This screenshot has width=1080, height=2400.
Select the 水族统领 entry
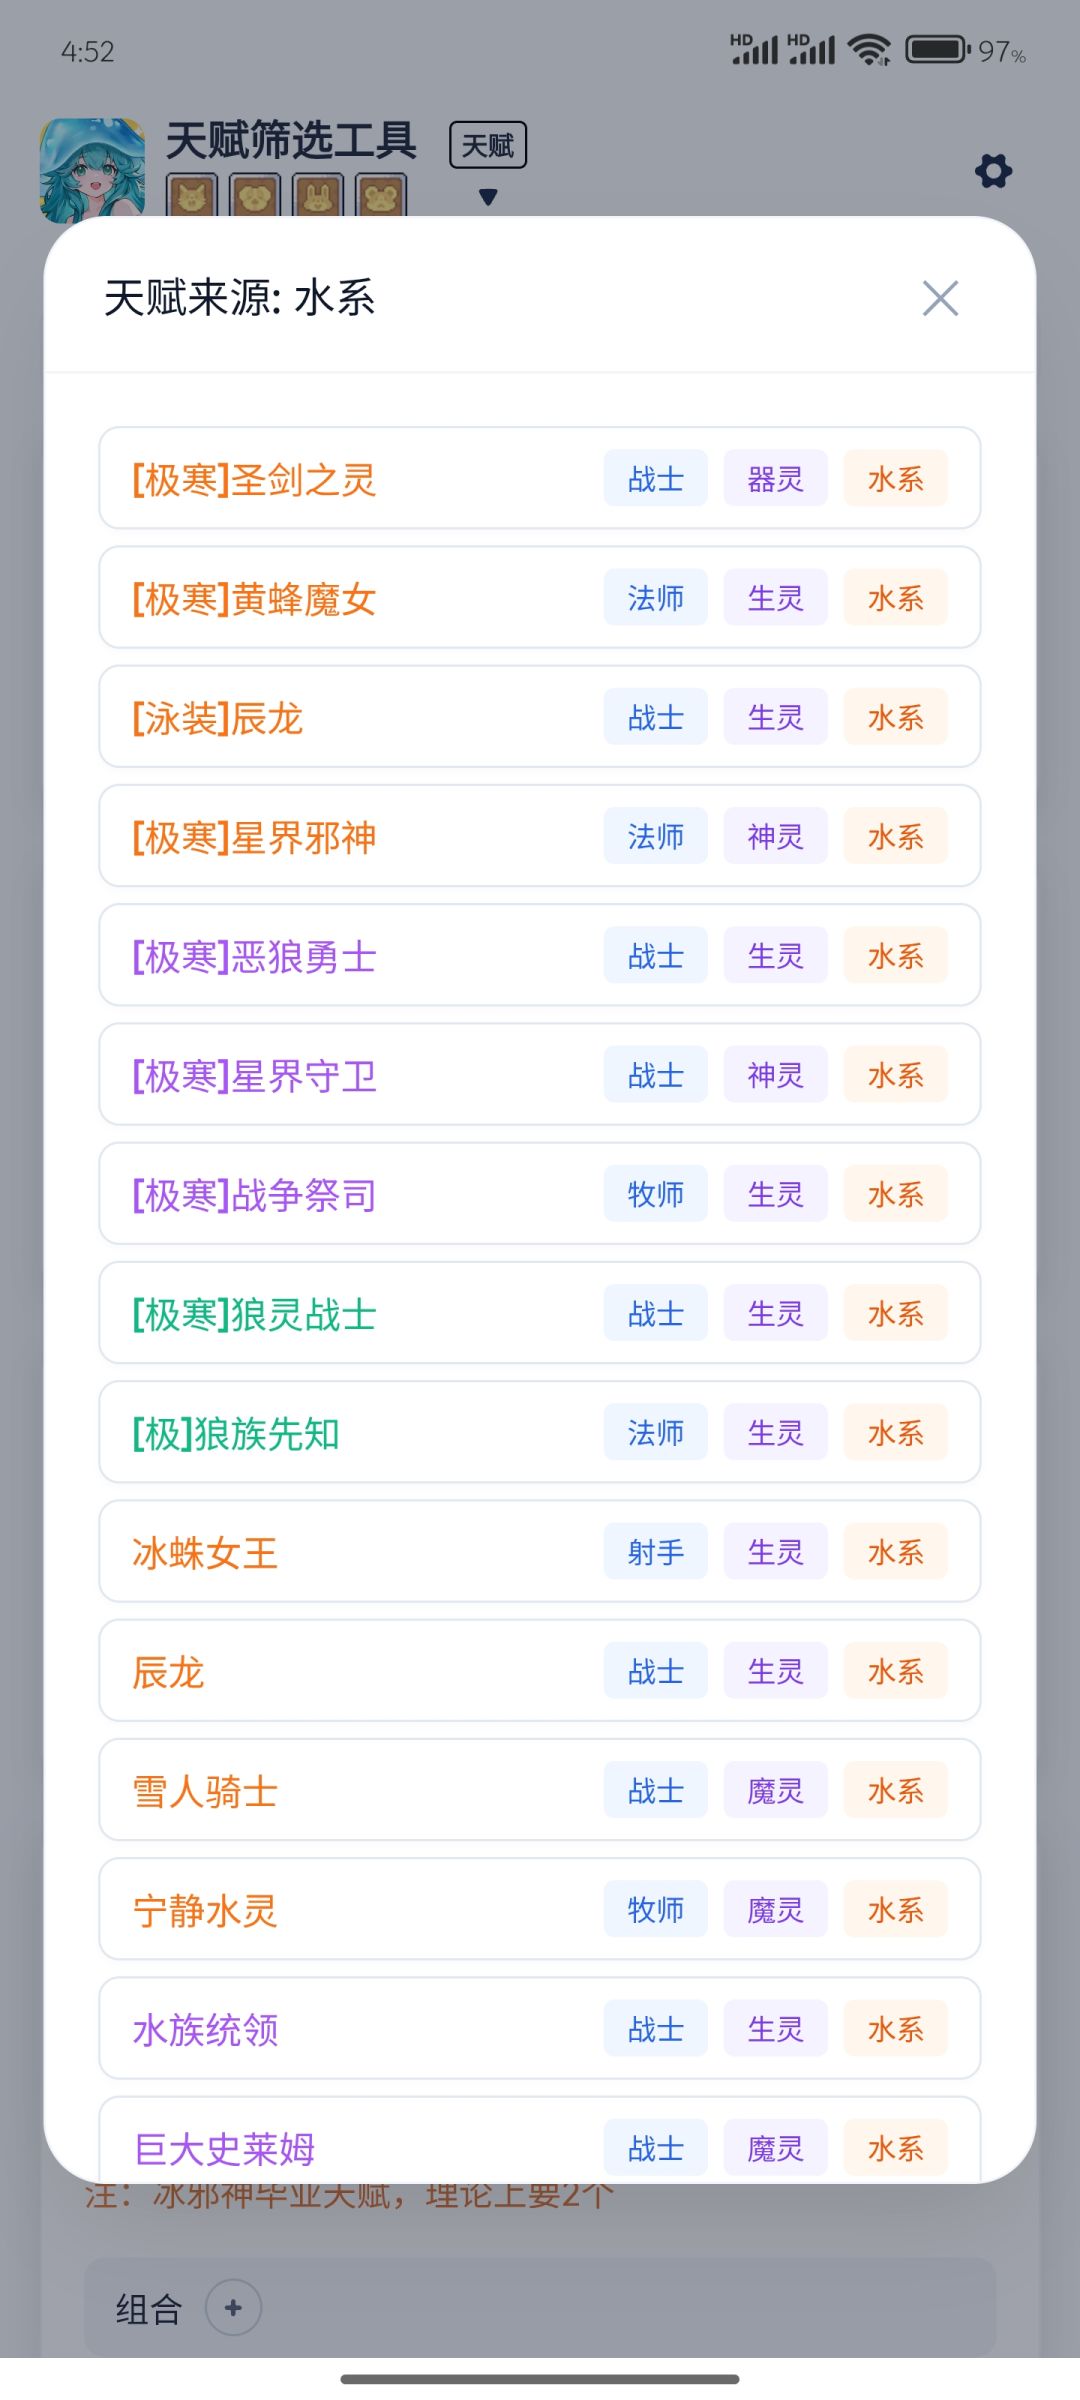click(x=540, y=2029)
